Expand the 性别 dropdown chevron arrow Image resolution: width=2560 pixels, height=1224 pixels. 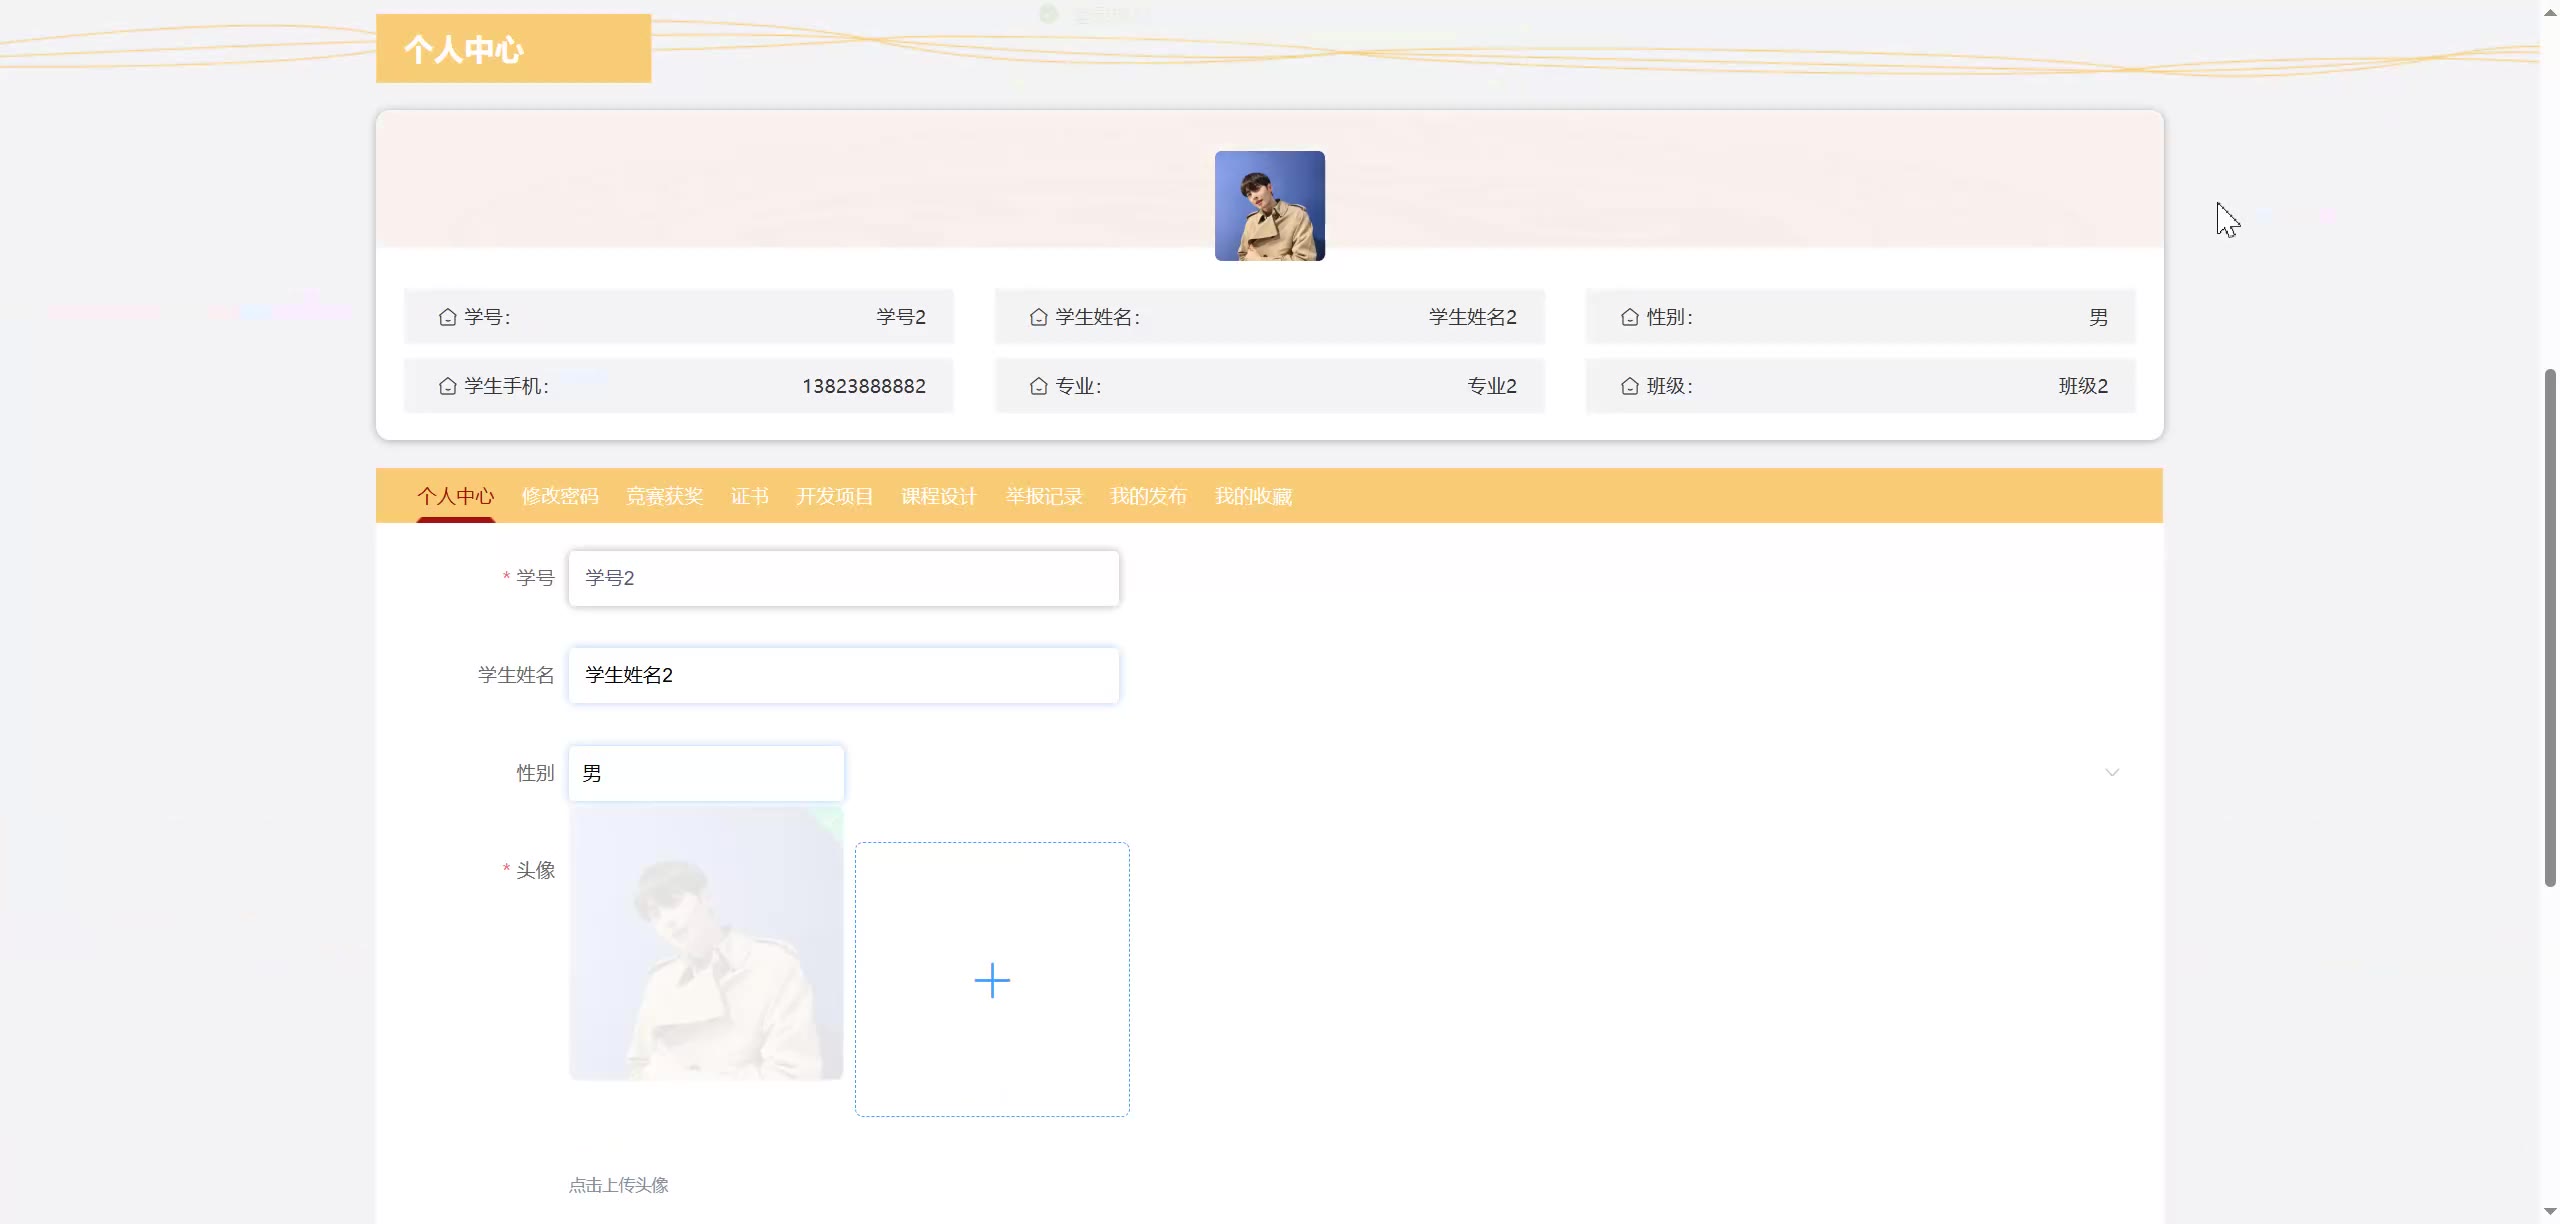pyautogui.click(x=2111, y=773)
